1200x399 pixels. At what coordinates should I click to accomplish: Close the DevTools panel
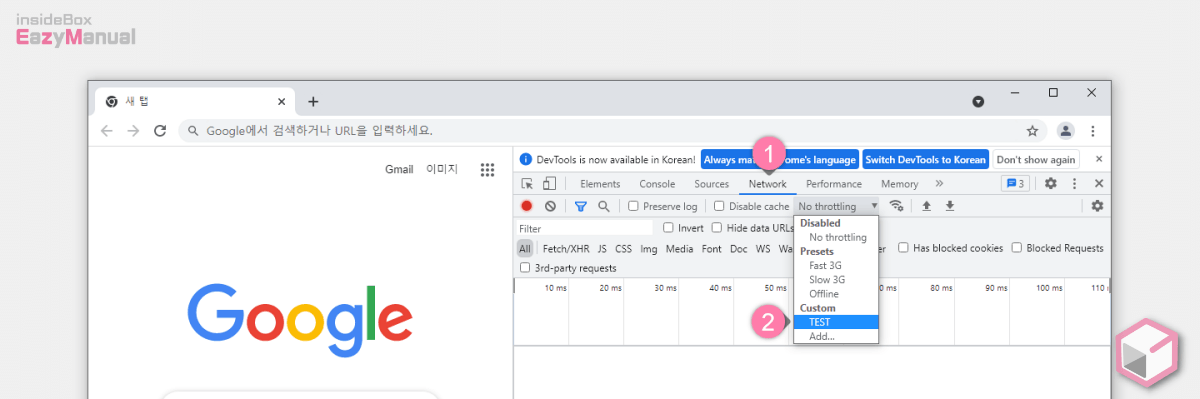pos(1098,184)
